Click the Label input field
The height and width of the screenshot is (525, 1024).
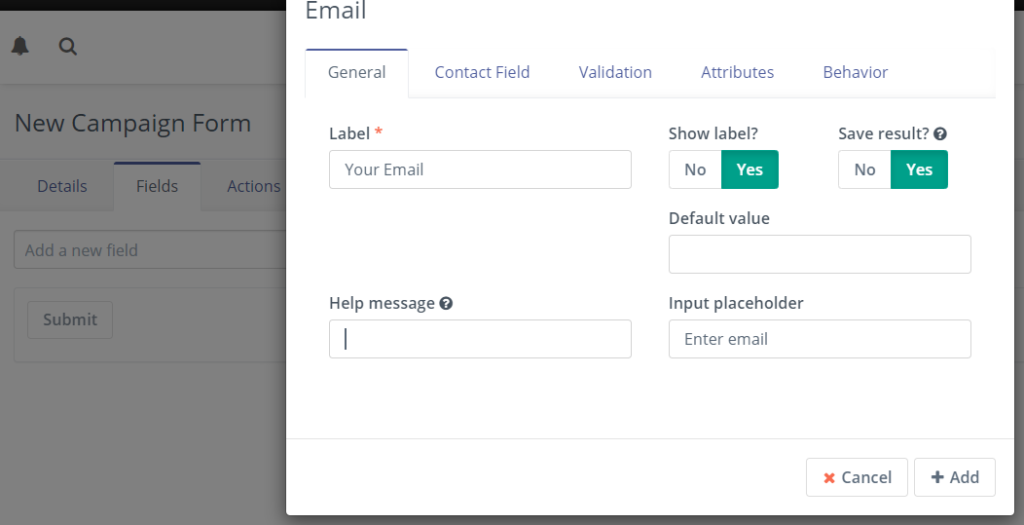480,170
